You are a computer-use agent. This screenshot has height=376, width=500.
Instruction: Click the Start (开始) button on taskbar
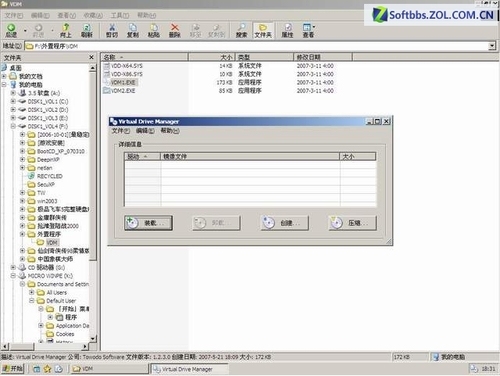coord(13,368)
